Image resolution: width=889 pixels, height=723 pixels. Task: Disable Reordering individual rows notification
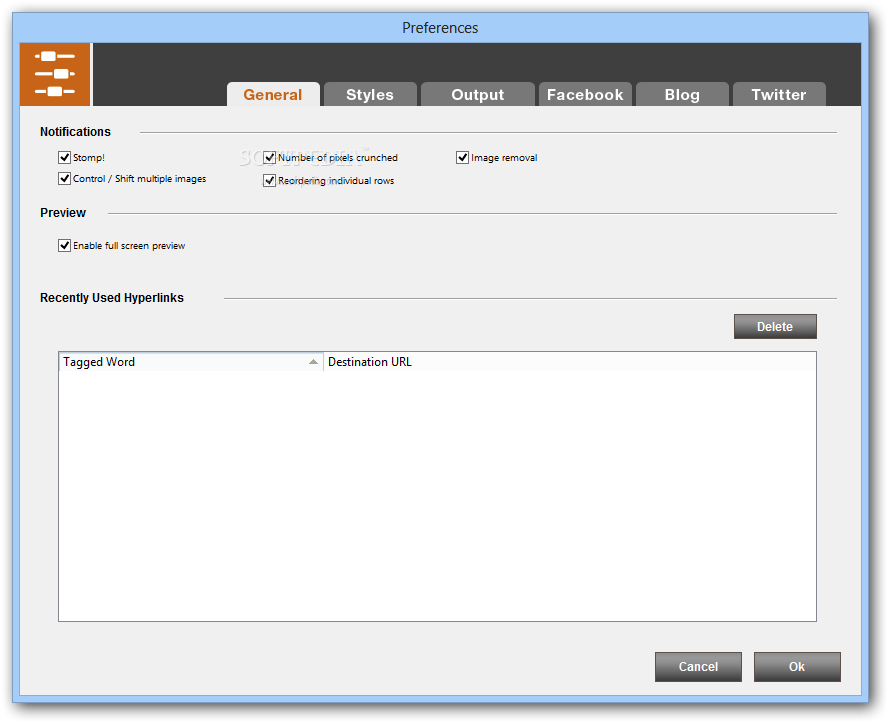(269, 180)
